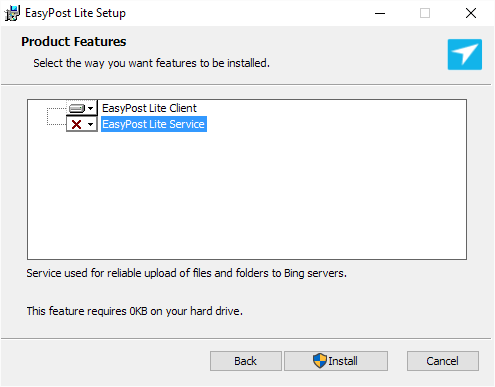Abort the setup with the Cancel button
This screenshot has width=495, height=387.
[443, 361]
